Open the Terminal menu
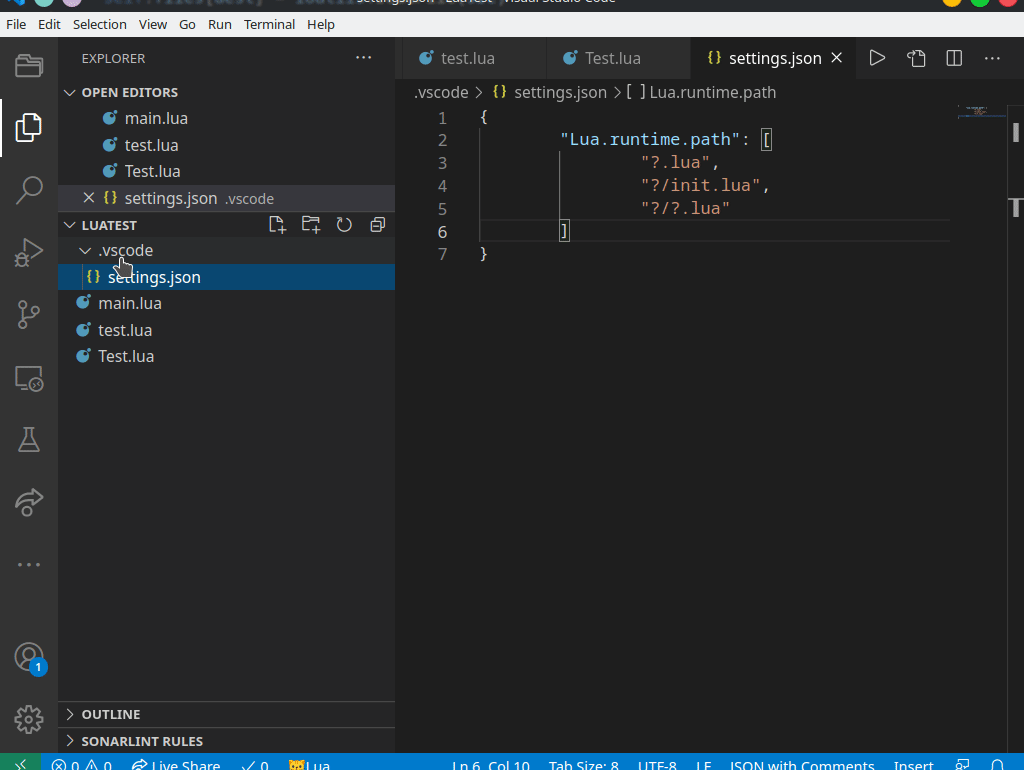Image resolution: width=1024 pixels, height=770 pixels. click(269, 25)
